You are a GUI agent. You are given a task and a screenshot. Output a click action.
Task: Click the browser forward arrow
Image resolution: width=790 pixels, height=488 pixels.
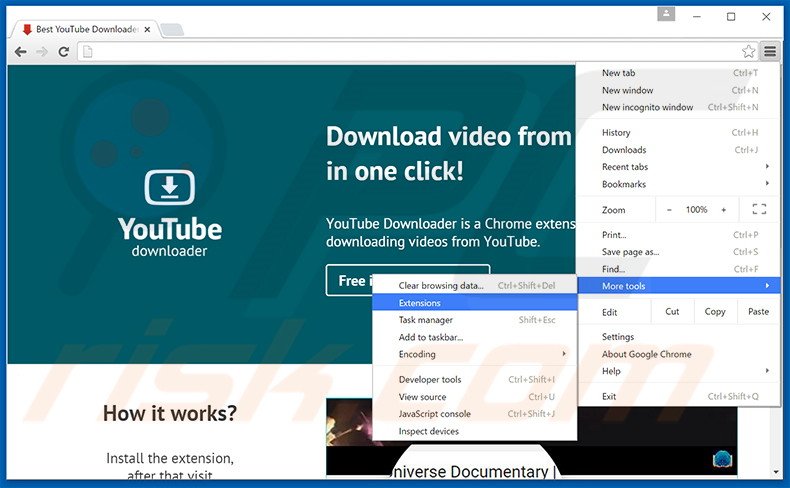[x=42, y=51]
